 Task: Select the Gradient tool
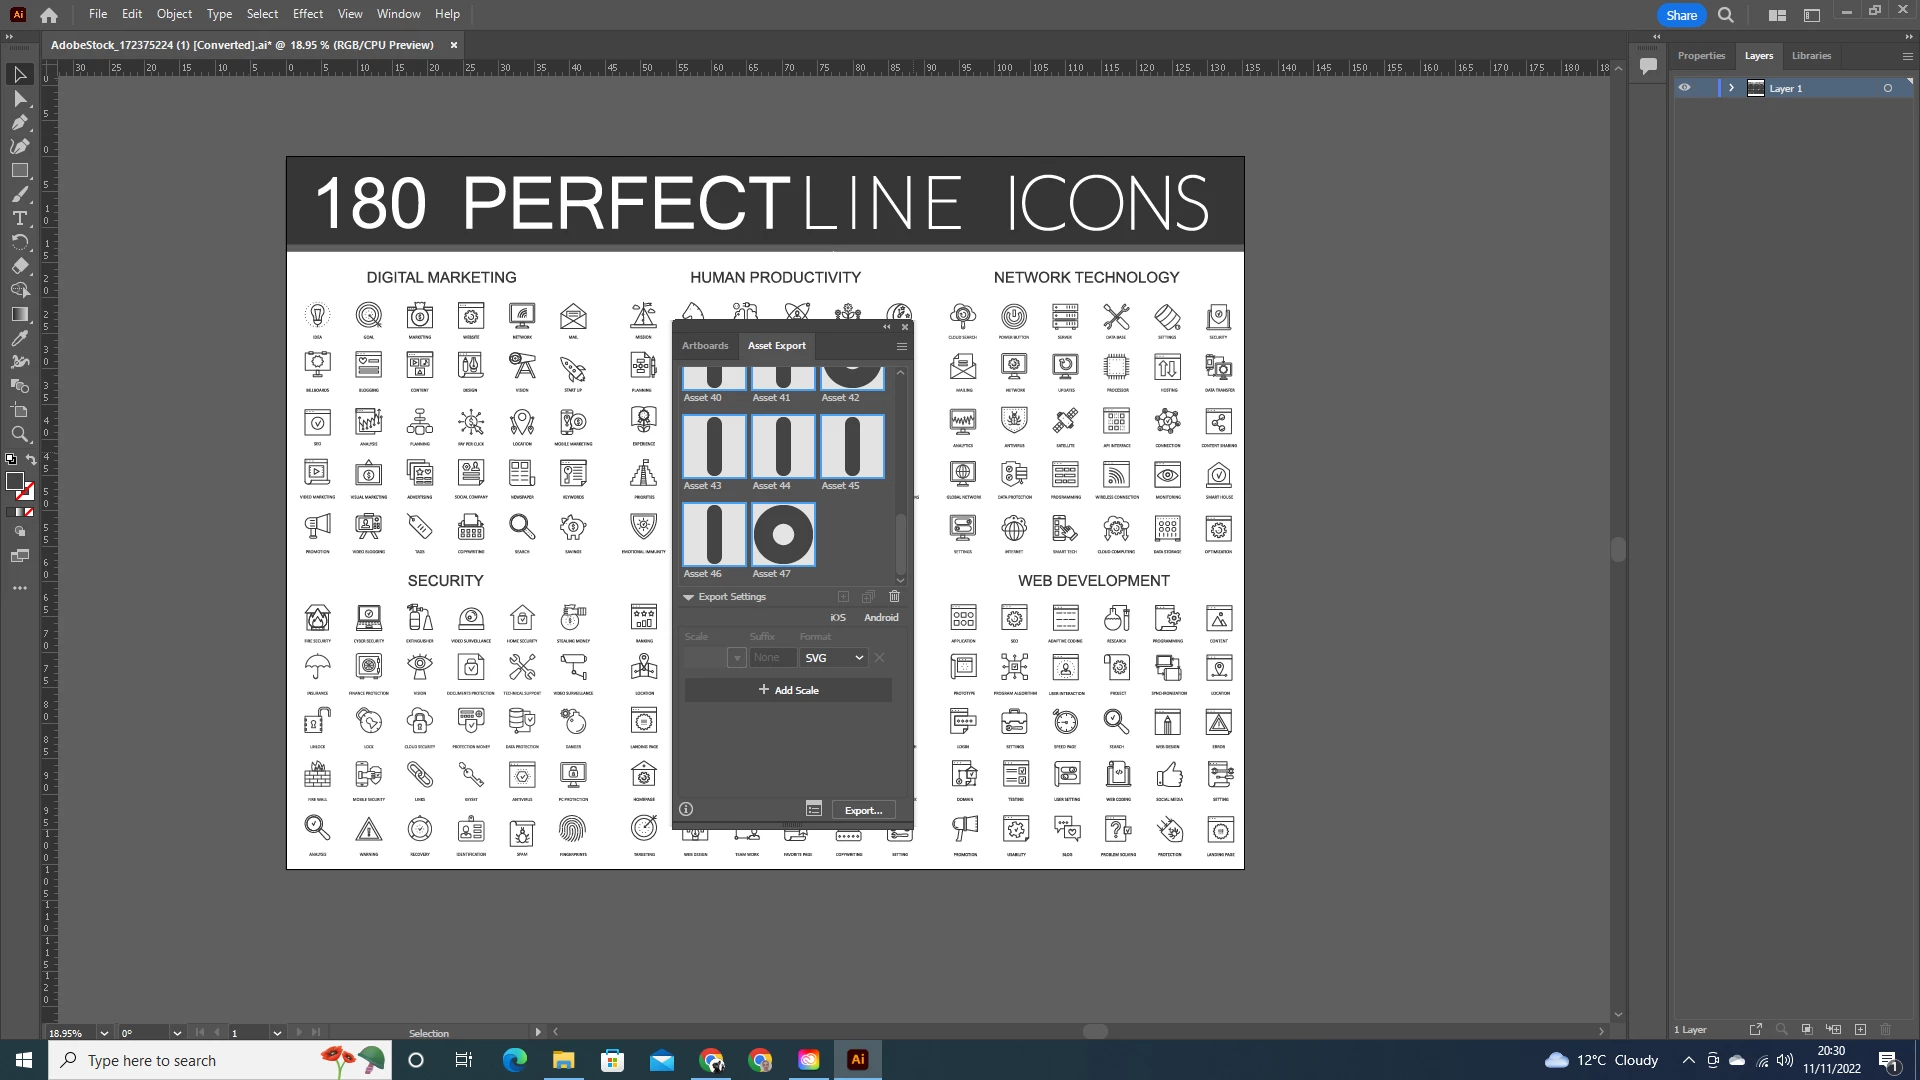coord(19,314)
